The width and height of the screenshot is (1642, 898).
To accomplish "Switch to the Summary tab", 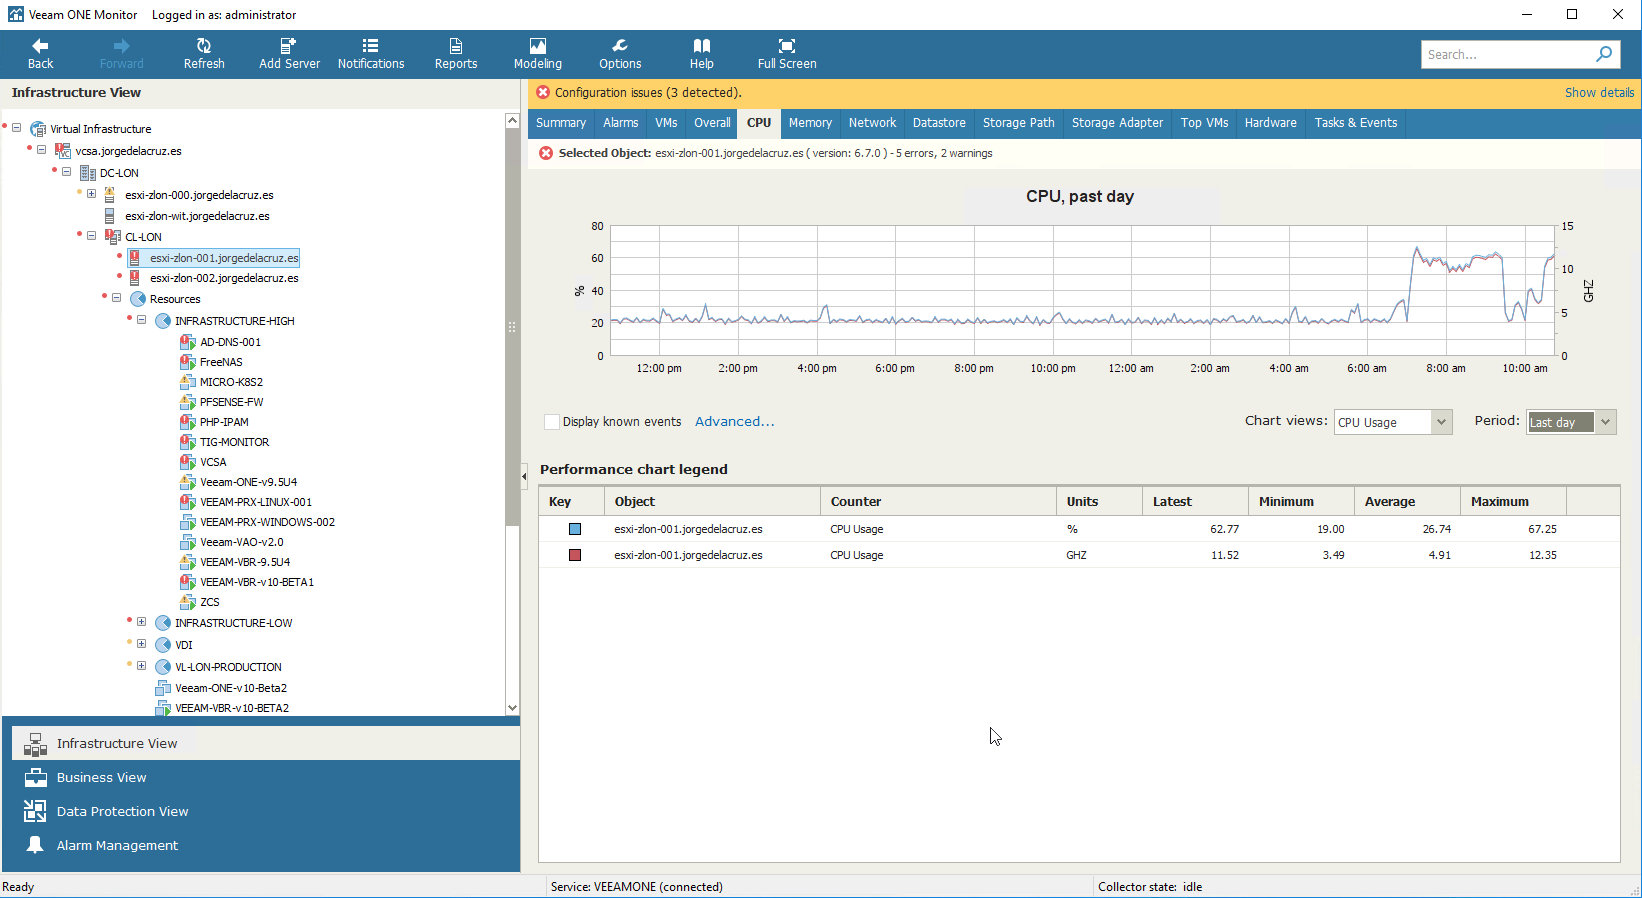I will coord(561,123).
